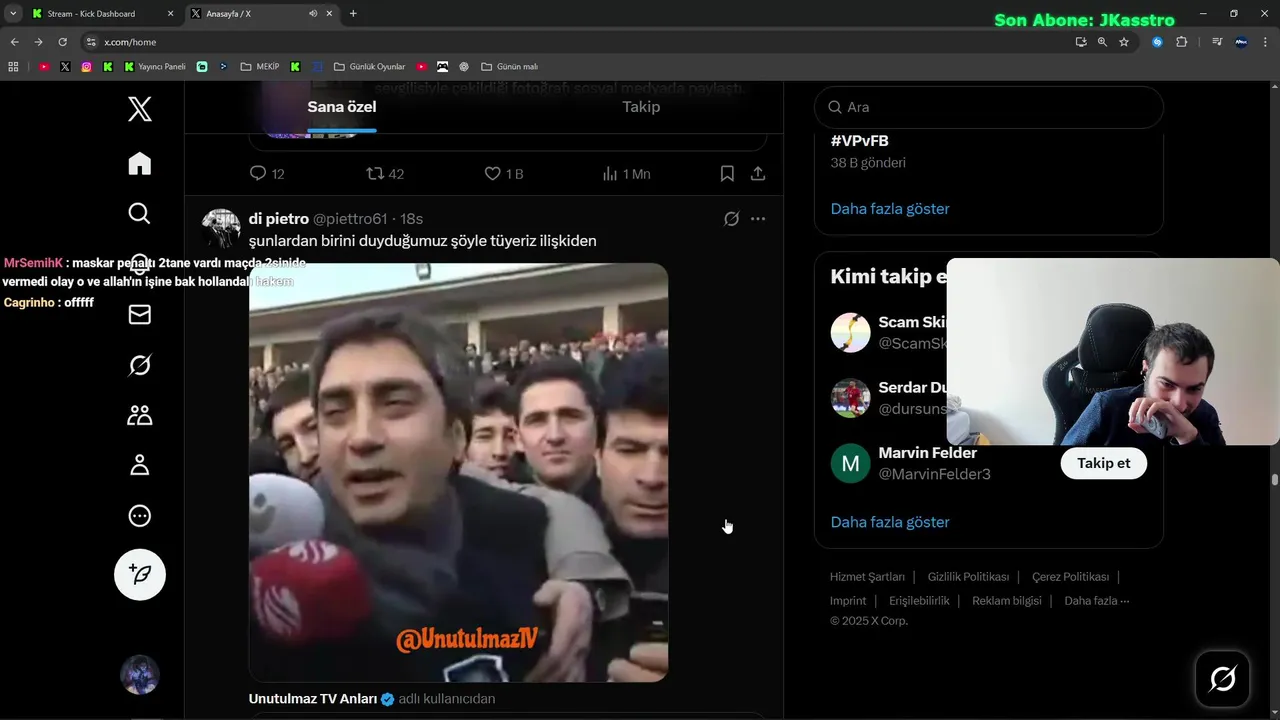The image size is (1280, 720).
Task: Click the Ara search field
Action: (989, 107)
